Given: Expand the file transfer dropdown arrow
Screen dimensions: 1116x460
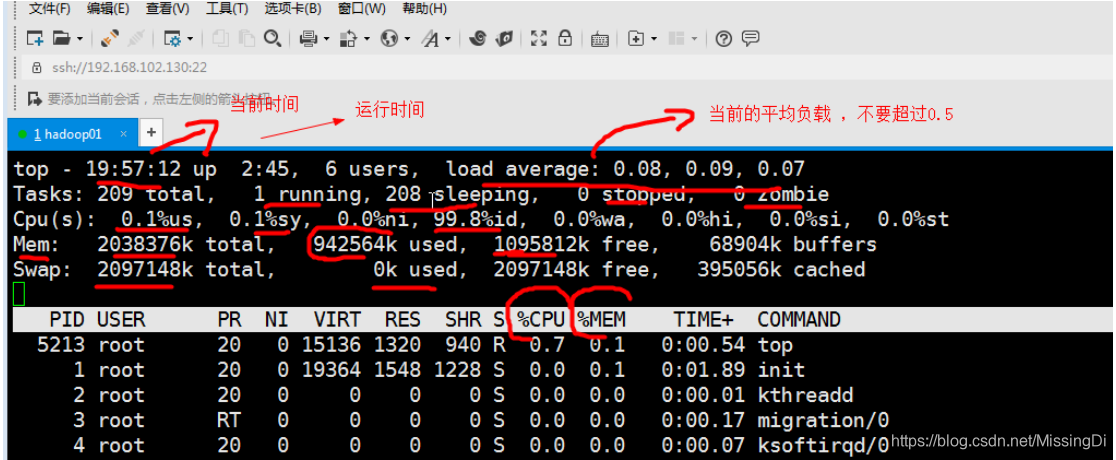Looking at the screenshot, I should (367, 39).
